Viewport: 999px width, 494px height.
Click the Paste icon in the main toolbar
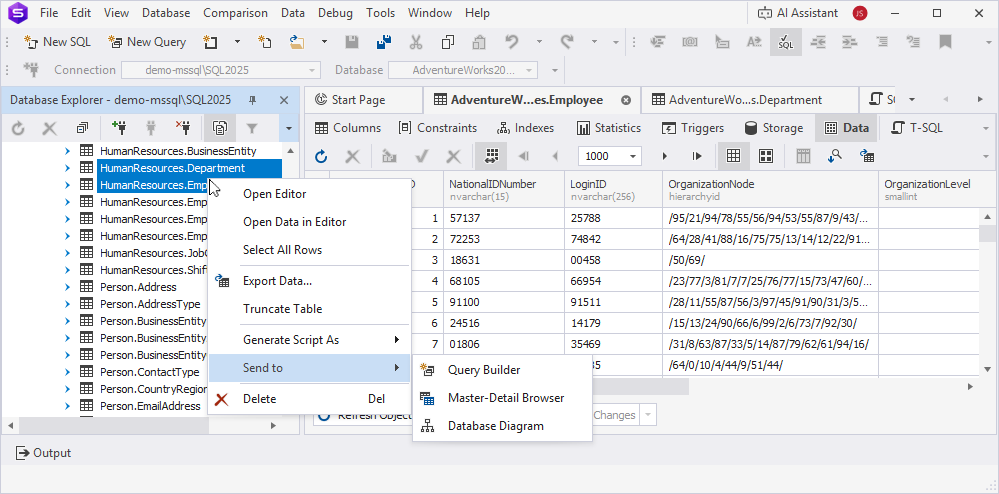(479, 42)
